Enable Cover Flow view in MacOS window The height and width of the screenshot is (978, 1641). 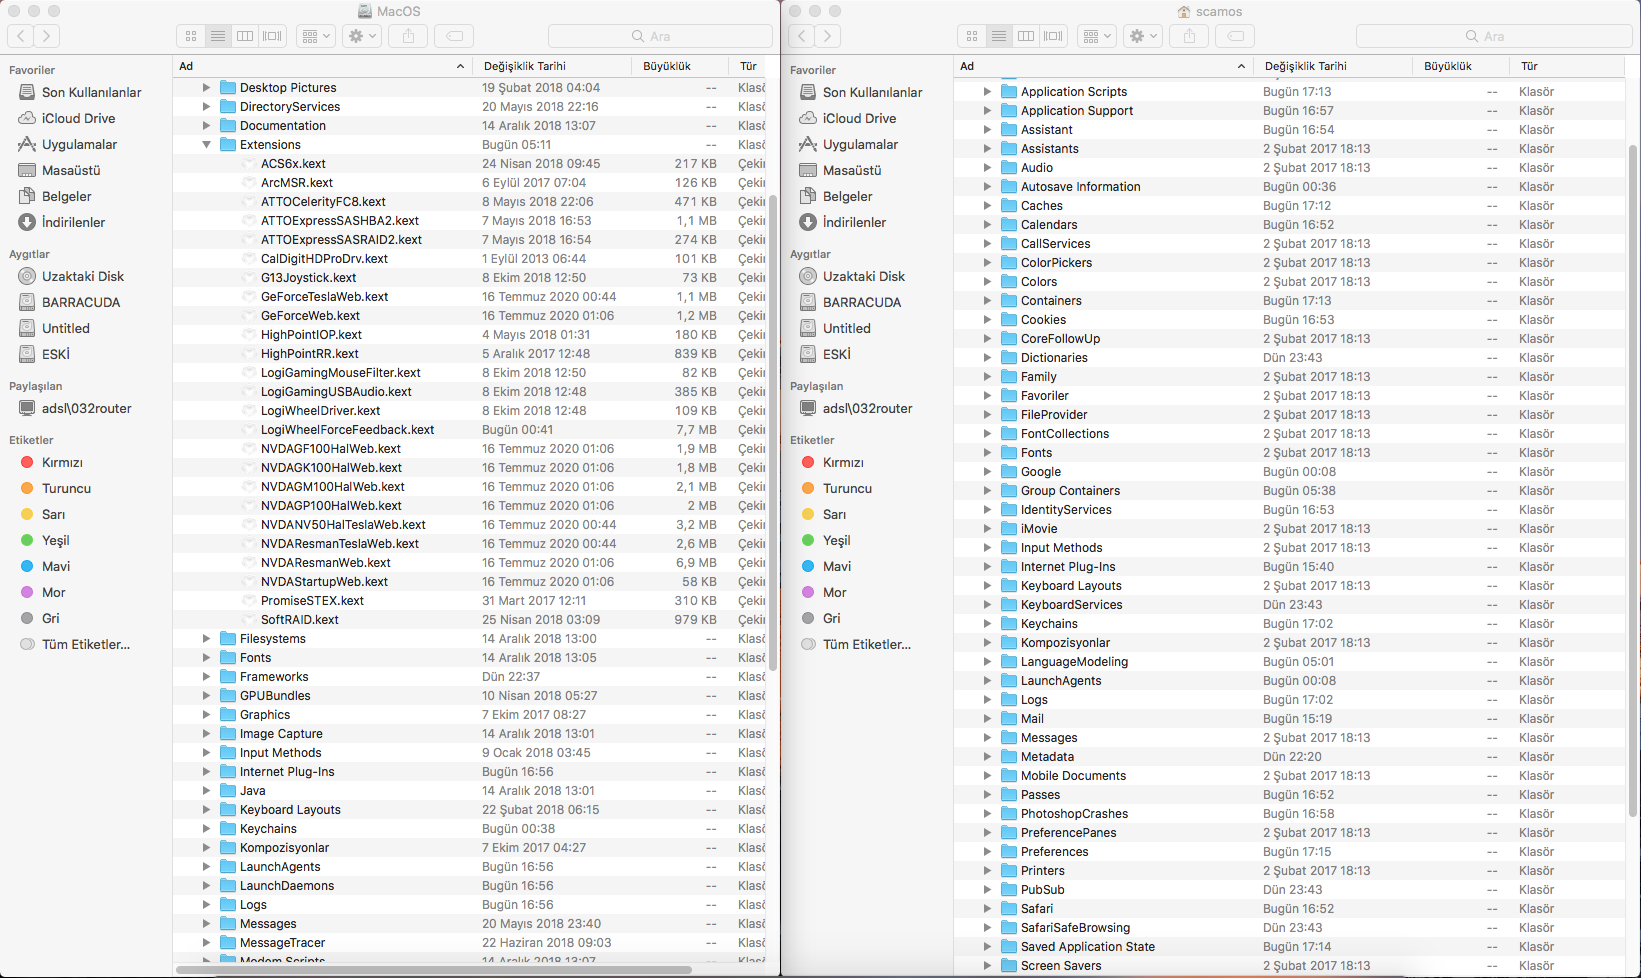[x=272, y=36]
